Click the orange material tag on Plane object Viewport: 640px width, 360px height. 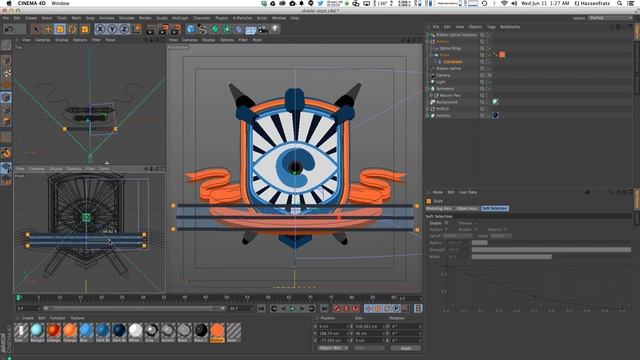coord(502,55)
